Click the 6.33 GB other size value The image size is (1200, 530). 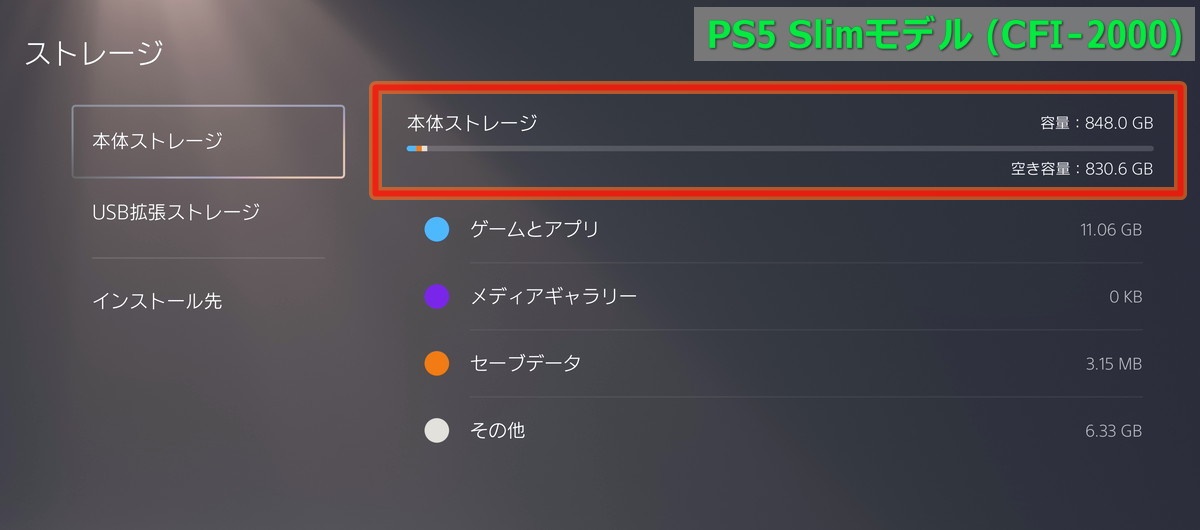(1113, 431)
